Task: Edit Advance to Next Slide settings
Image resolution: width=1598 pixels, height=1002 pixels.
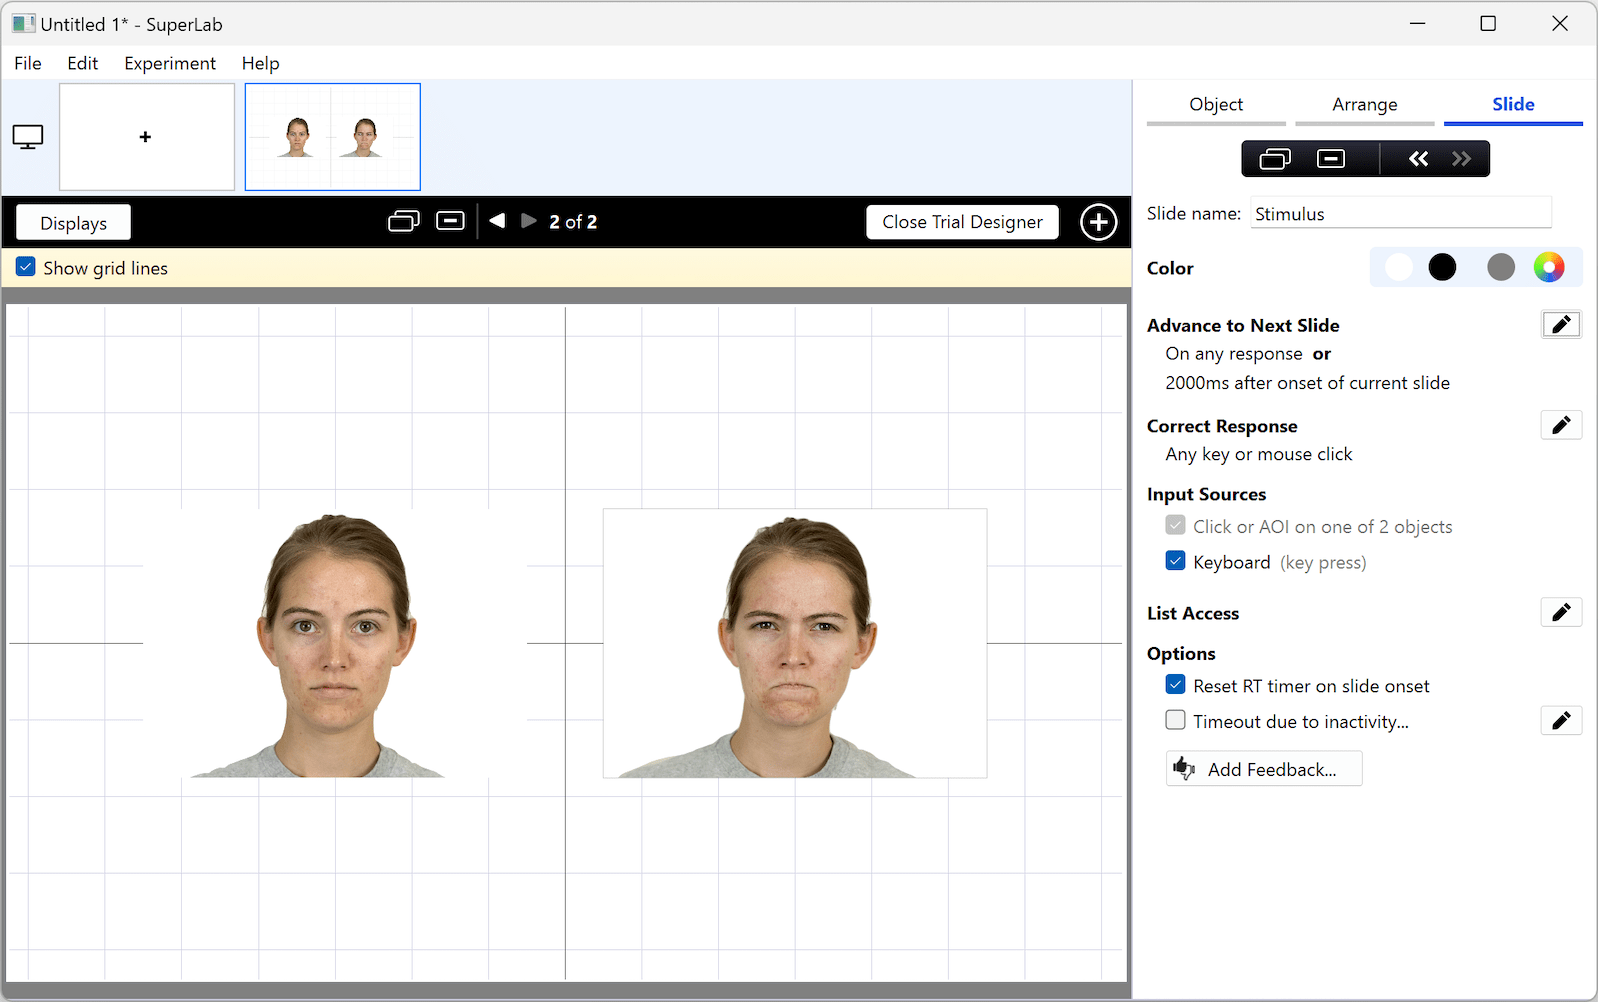Action: coord(1560,325)
